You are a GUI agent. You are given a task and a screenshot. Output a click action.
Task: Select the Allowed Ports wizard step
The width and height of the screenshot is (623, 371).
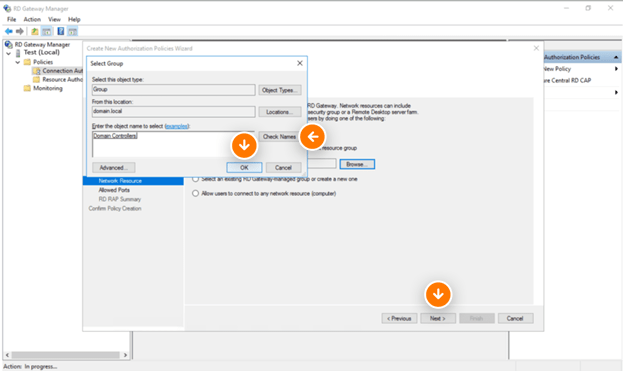[114, 190]
